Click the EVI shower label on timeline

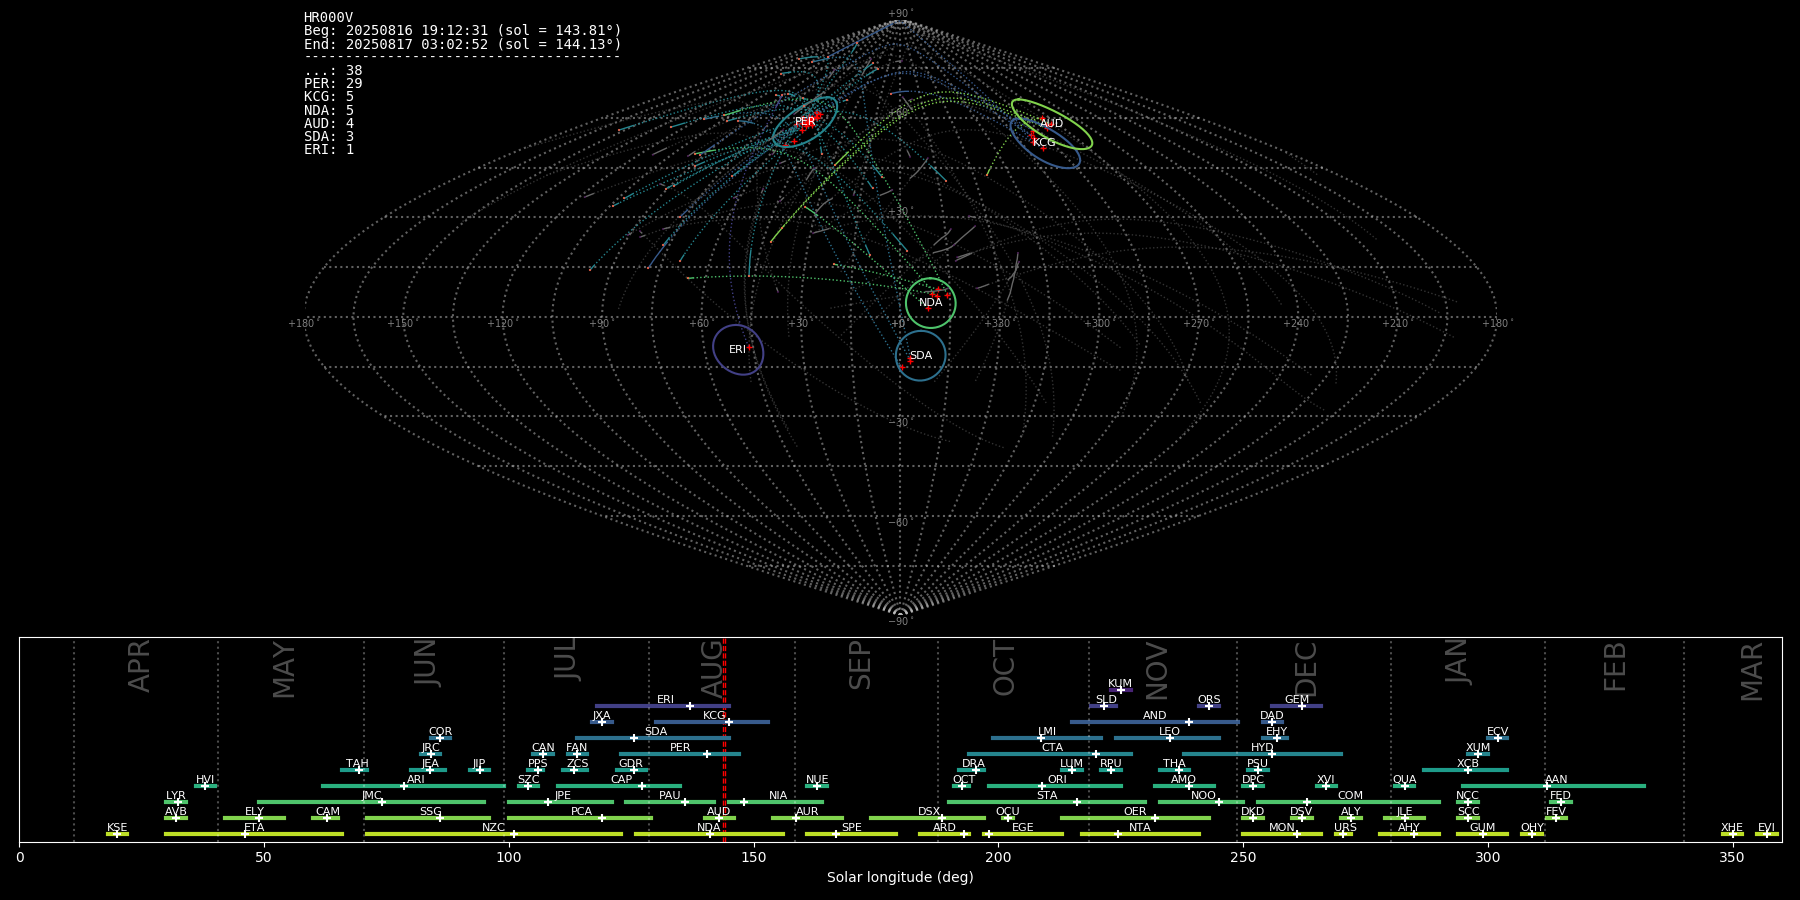coord(1767,828)
